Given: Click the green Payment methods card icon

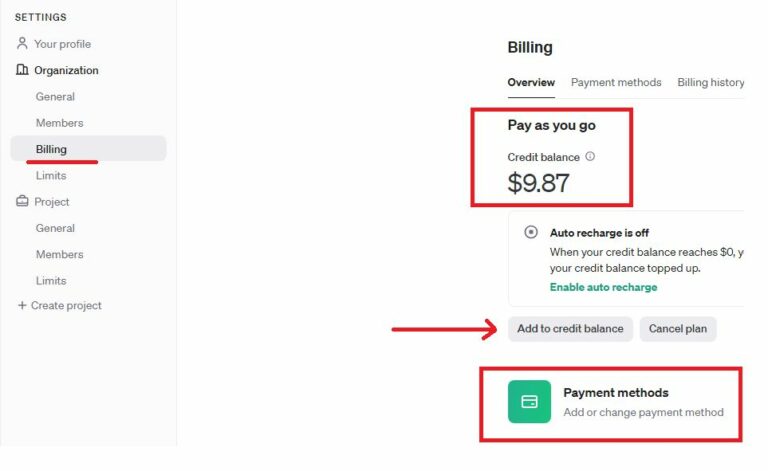Looking at the screenshot, I should pos(529,401).
